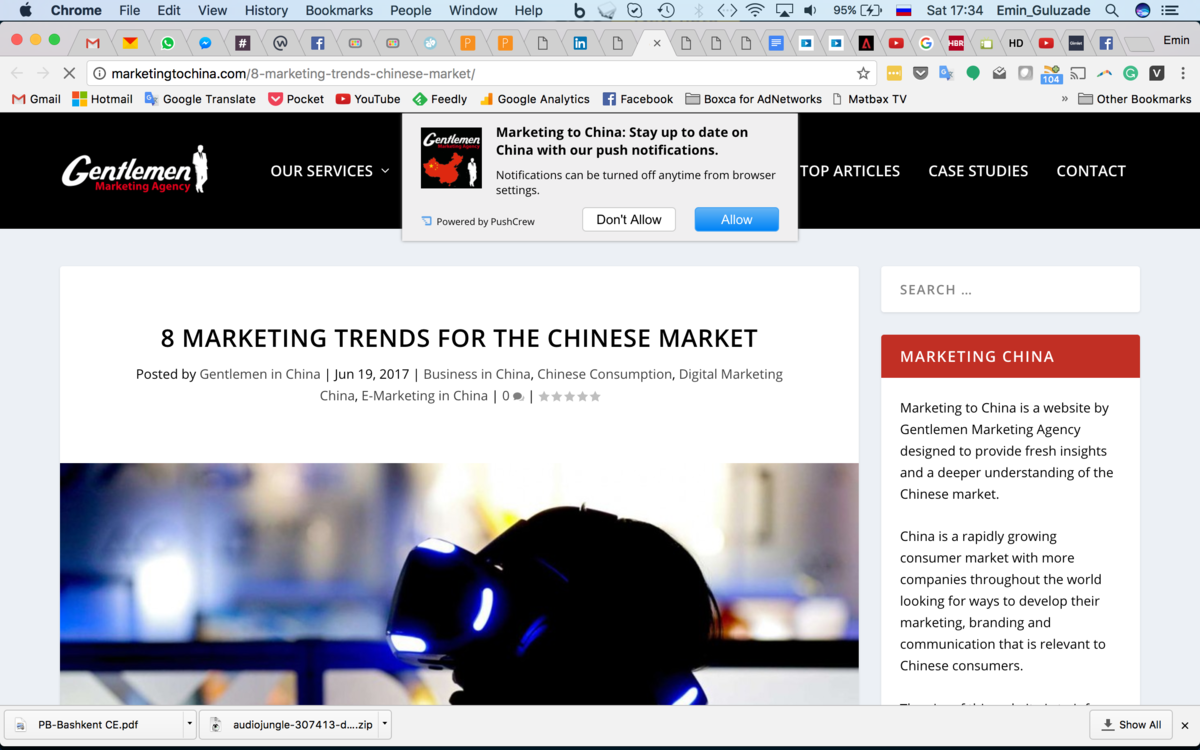The image size is (1200, 750).
Task: Open the Mətbəx TV bookmark
Action: click(x=869, y=99)
